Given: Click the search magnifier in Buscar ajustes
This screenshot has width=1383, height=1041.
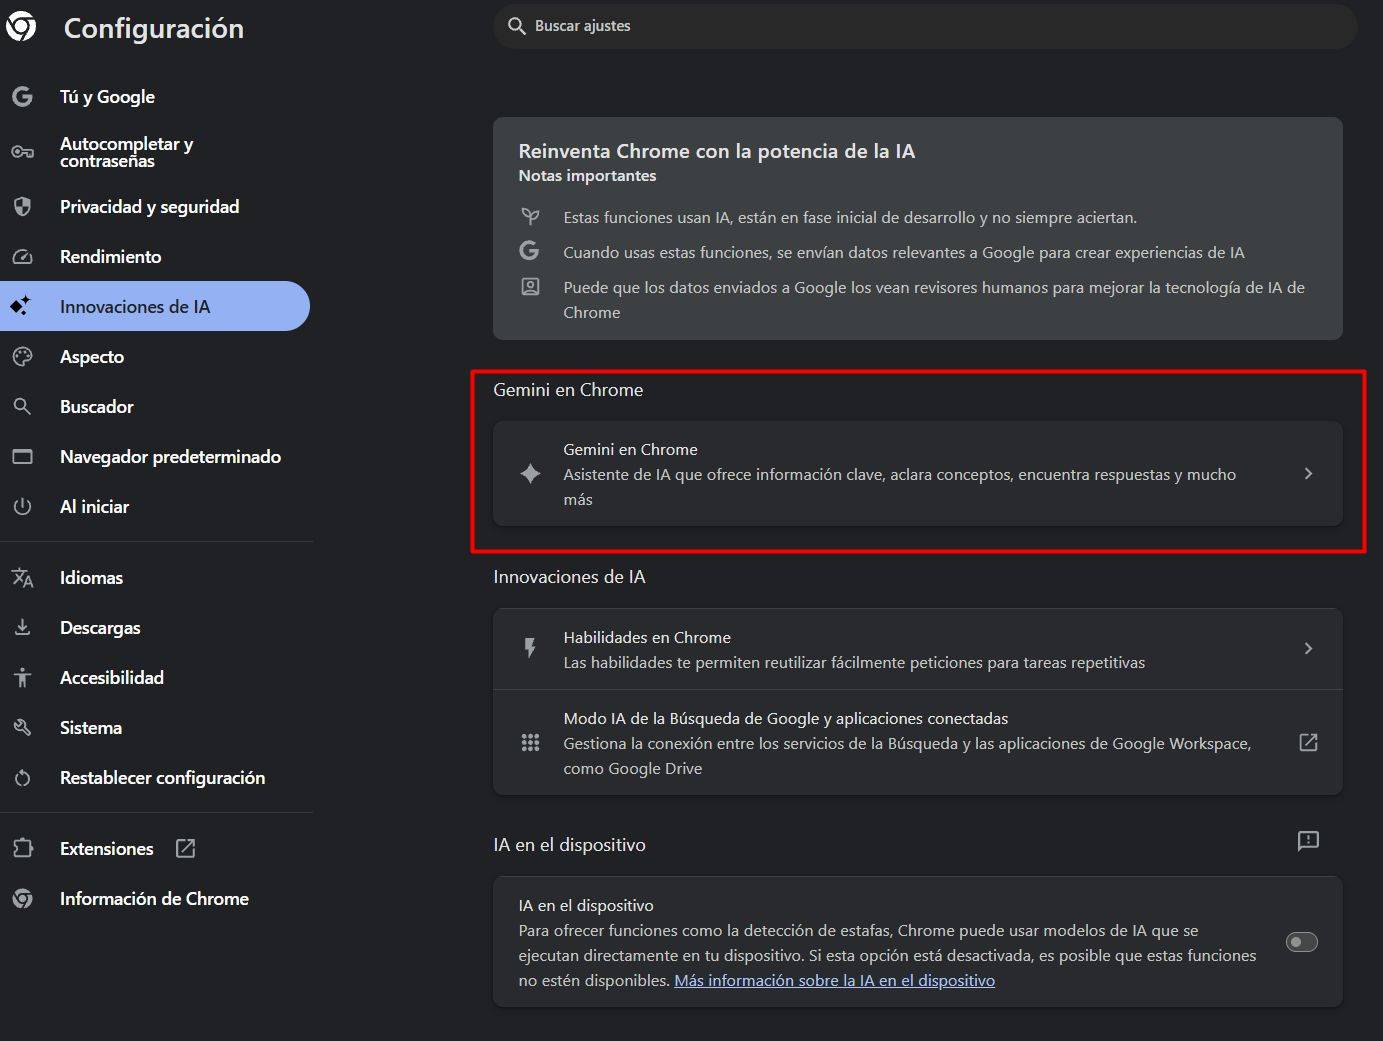Looking at the screenshot, I should tap(516, 26).
